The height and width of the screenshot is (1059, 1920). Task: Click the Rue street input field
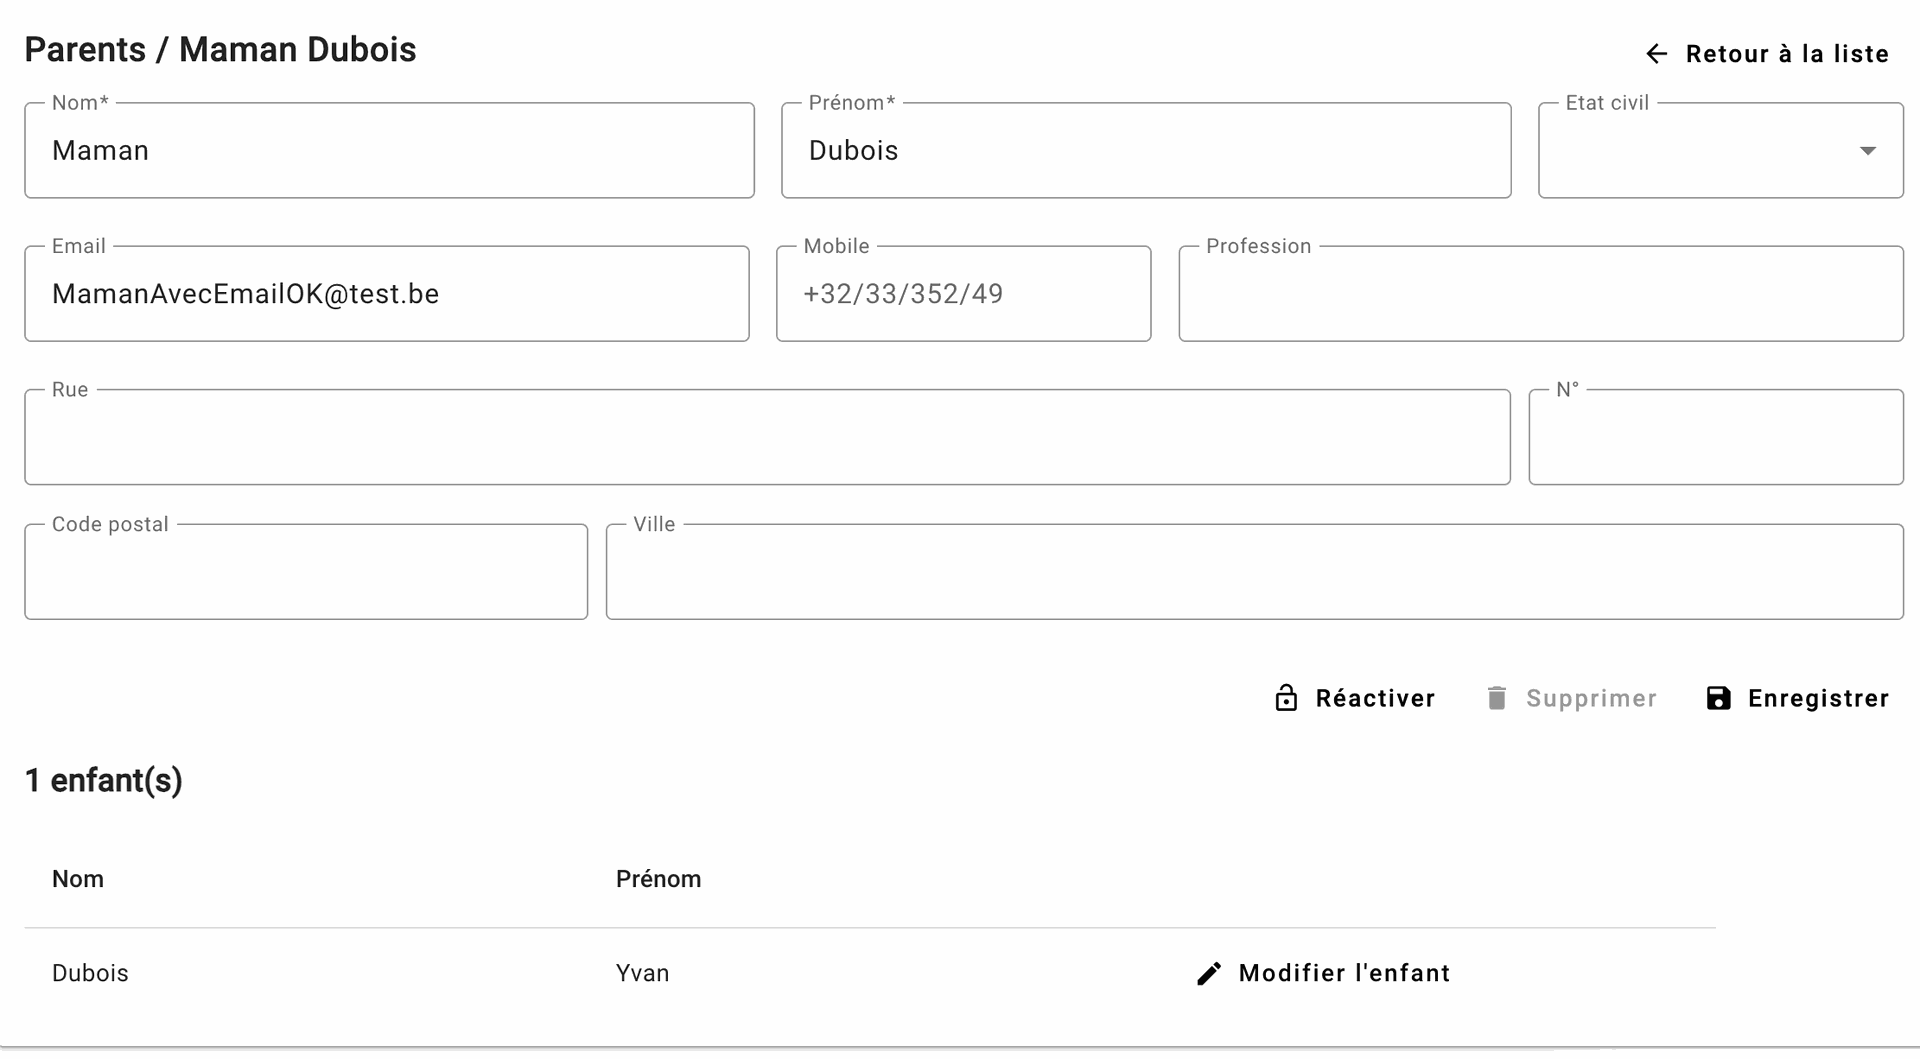tap(767, 438)
